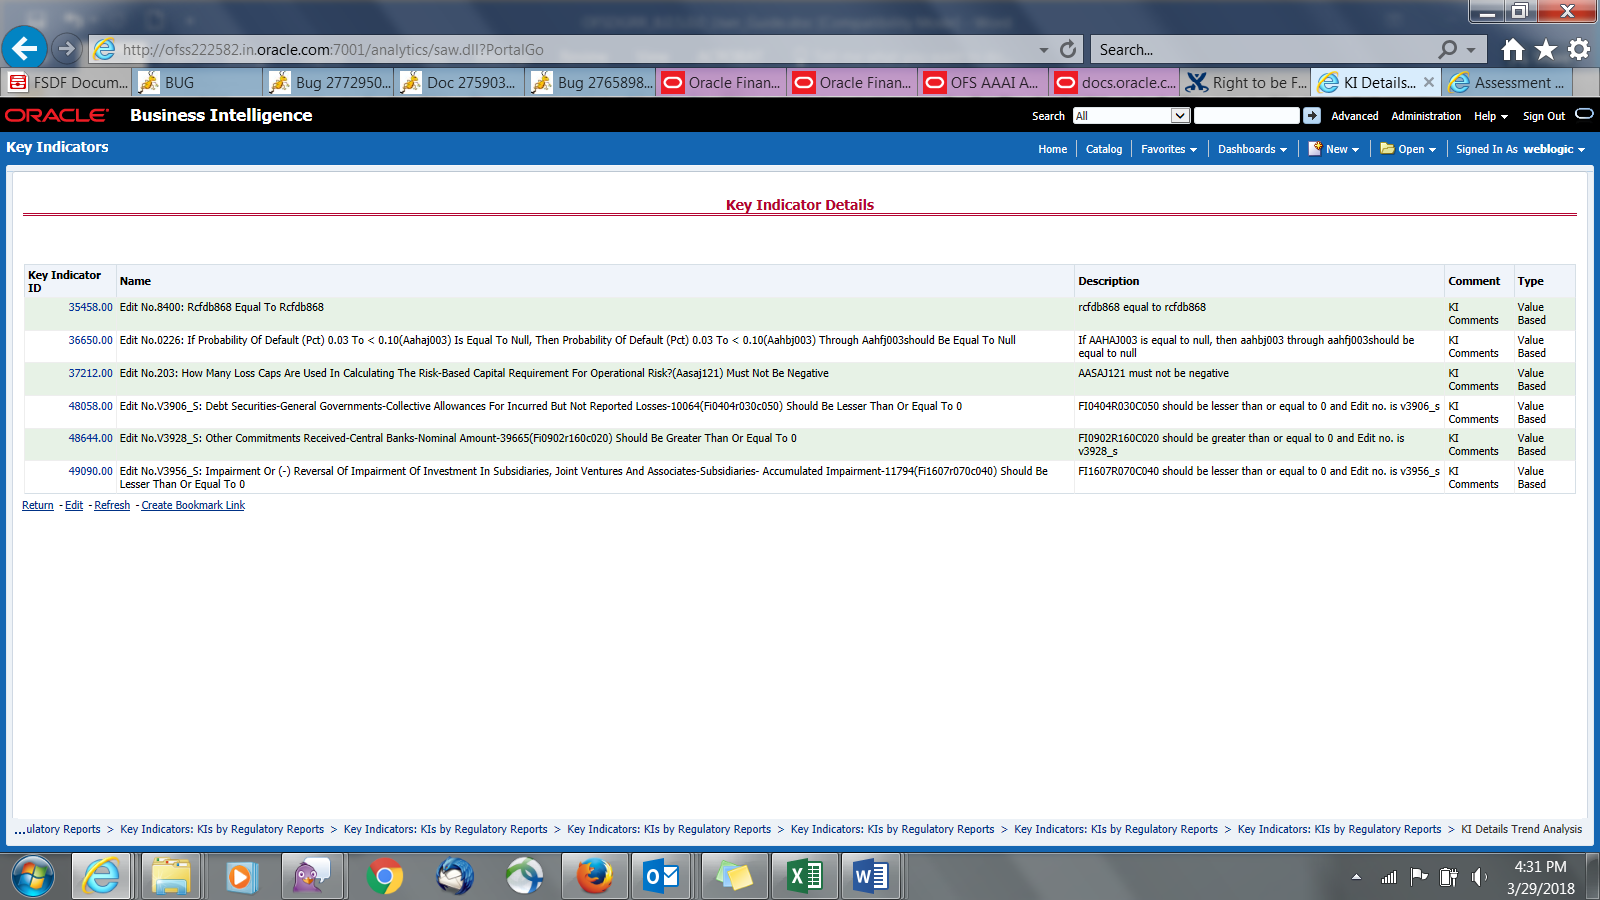Open File Explorer from the taskbar

pos(171,877)
